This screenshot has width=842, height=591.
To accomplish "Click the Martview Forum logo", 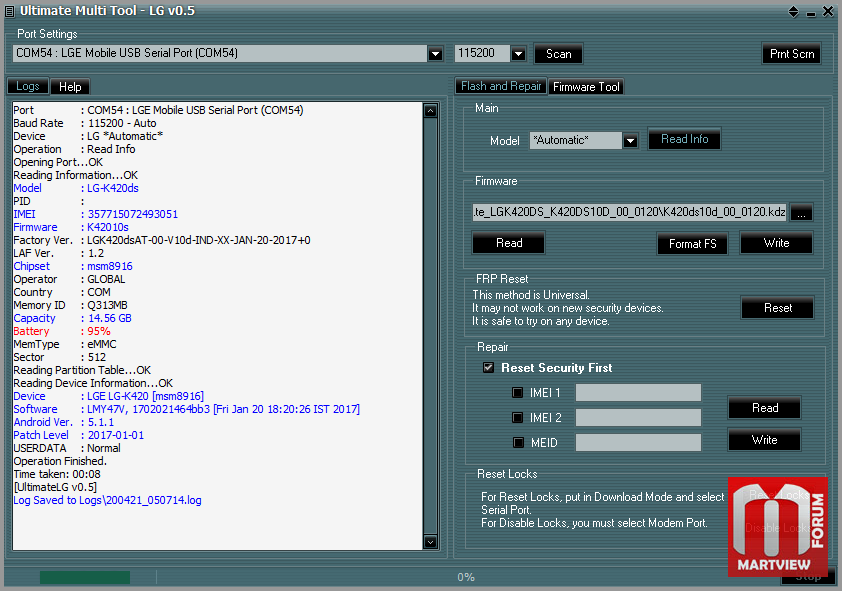I will point(778,527).
